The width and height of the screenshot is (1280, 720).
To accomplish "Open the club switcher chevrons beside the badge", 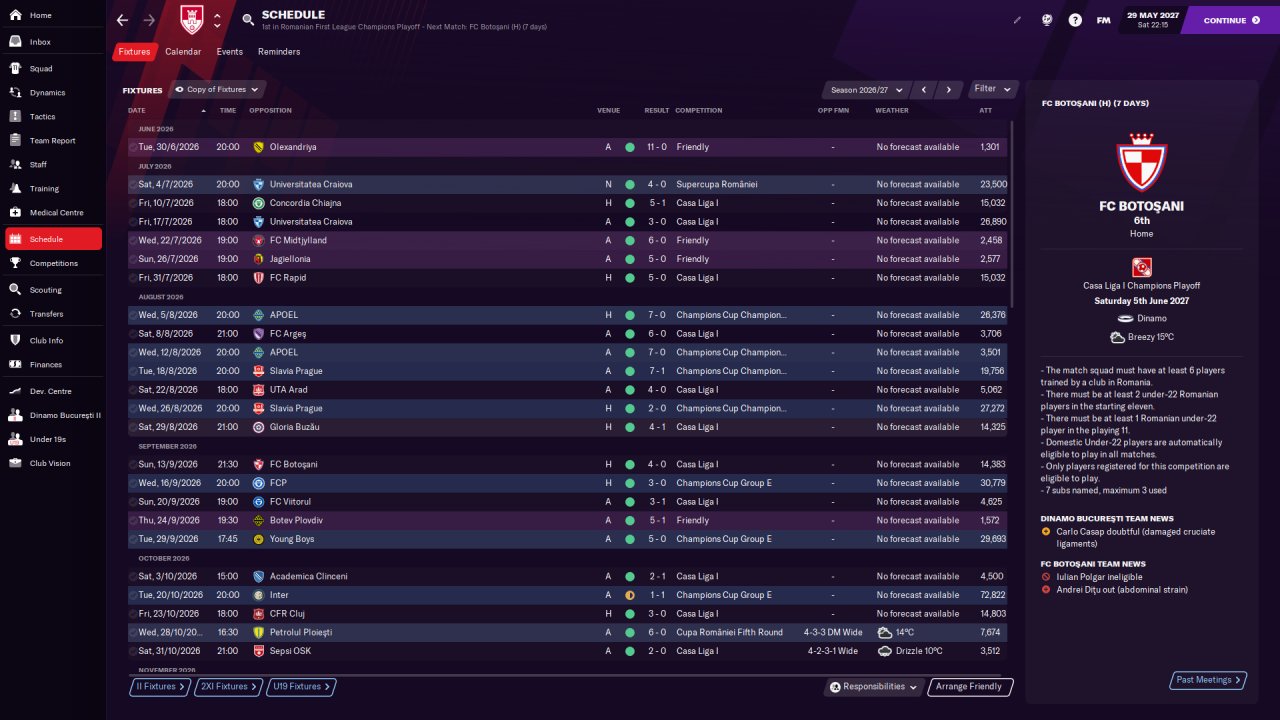I will click(217, 20).
